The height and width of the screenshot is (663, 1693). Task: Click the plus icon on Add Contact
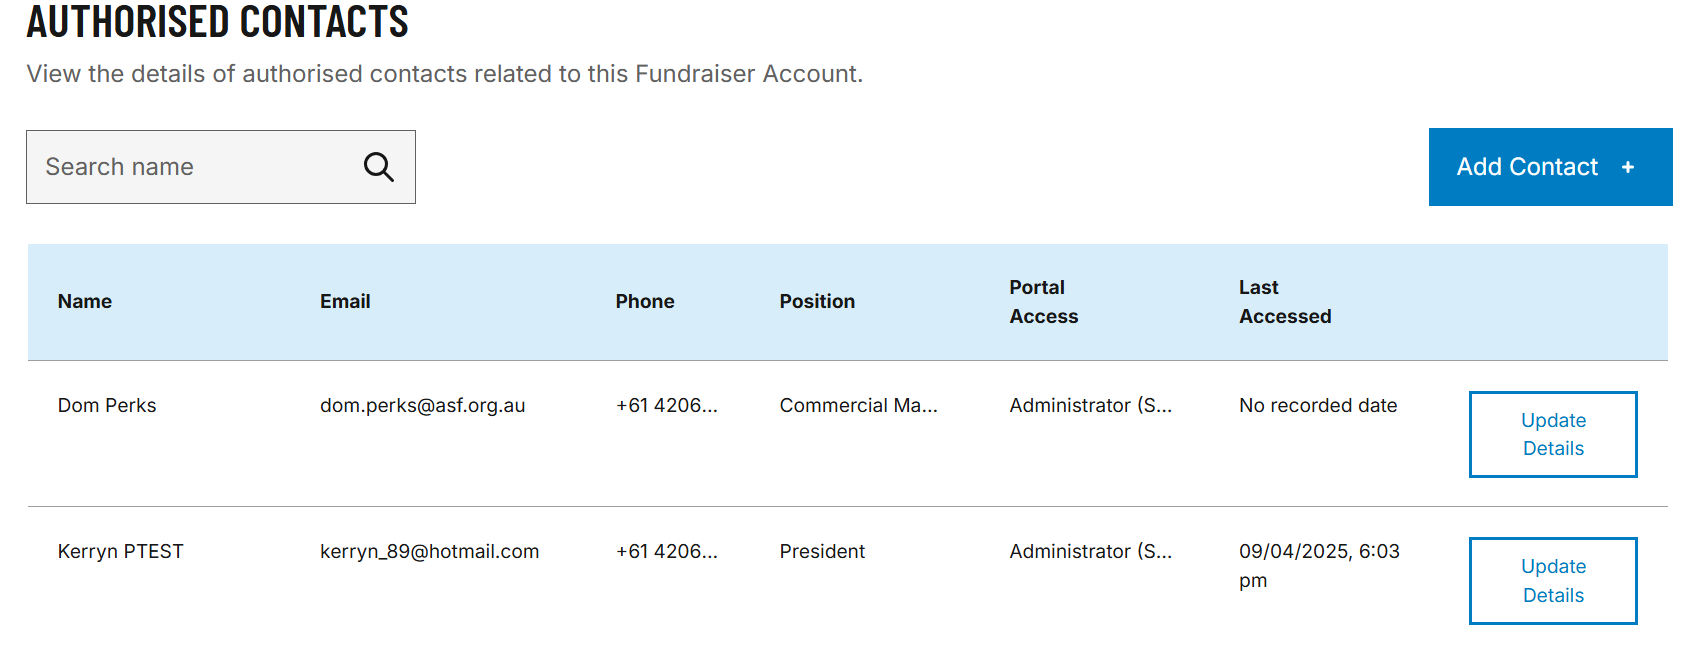point(1628,167)
